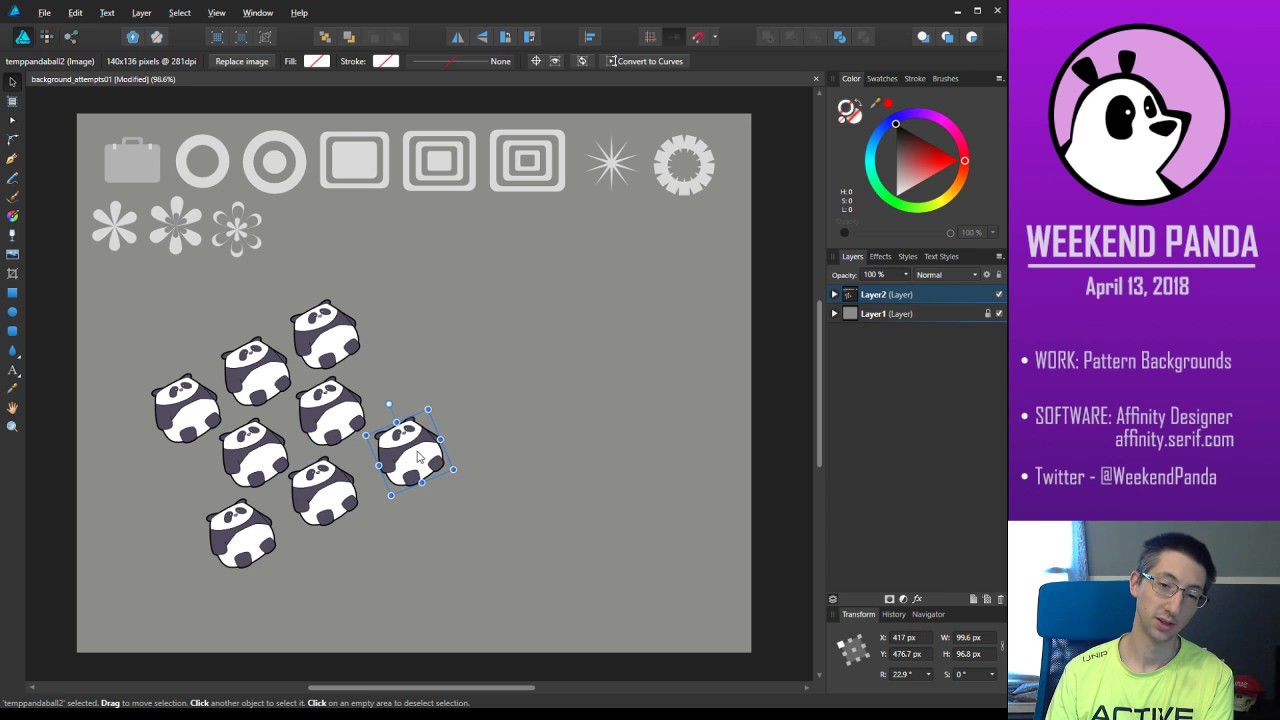Unlock Layer1 using its lock icon

987,314
